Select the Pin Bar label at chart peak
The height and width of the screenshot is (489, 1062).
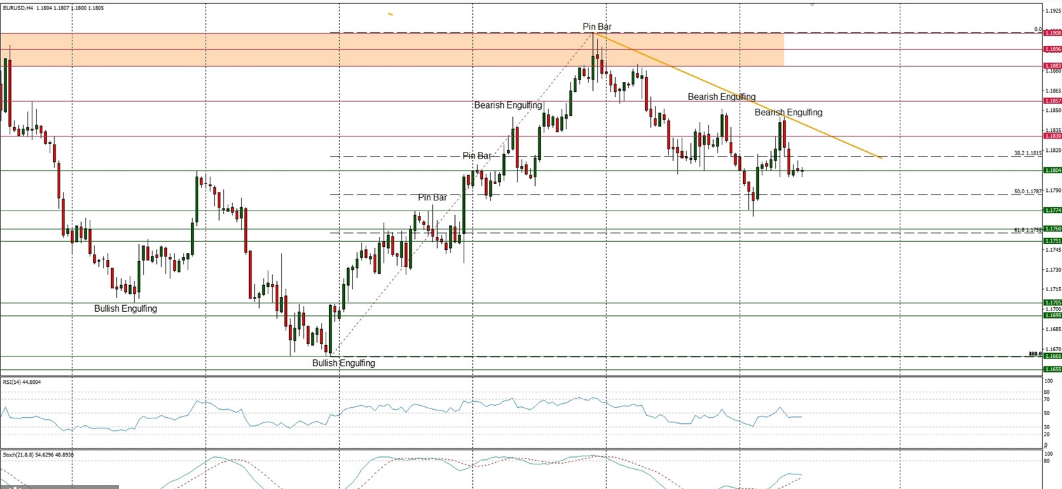pos(597,25)
